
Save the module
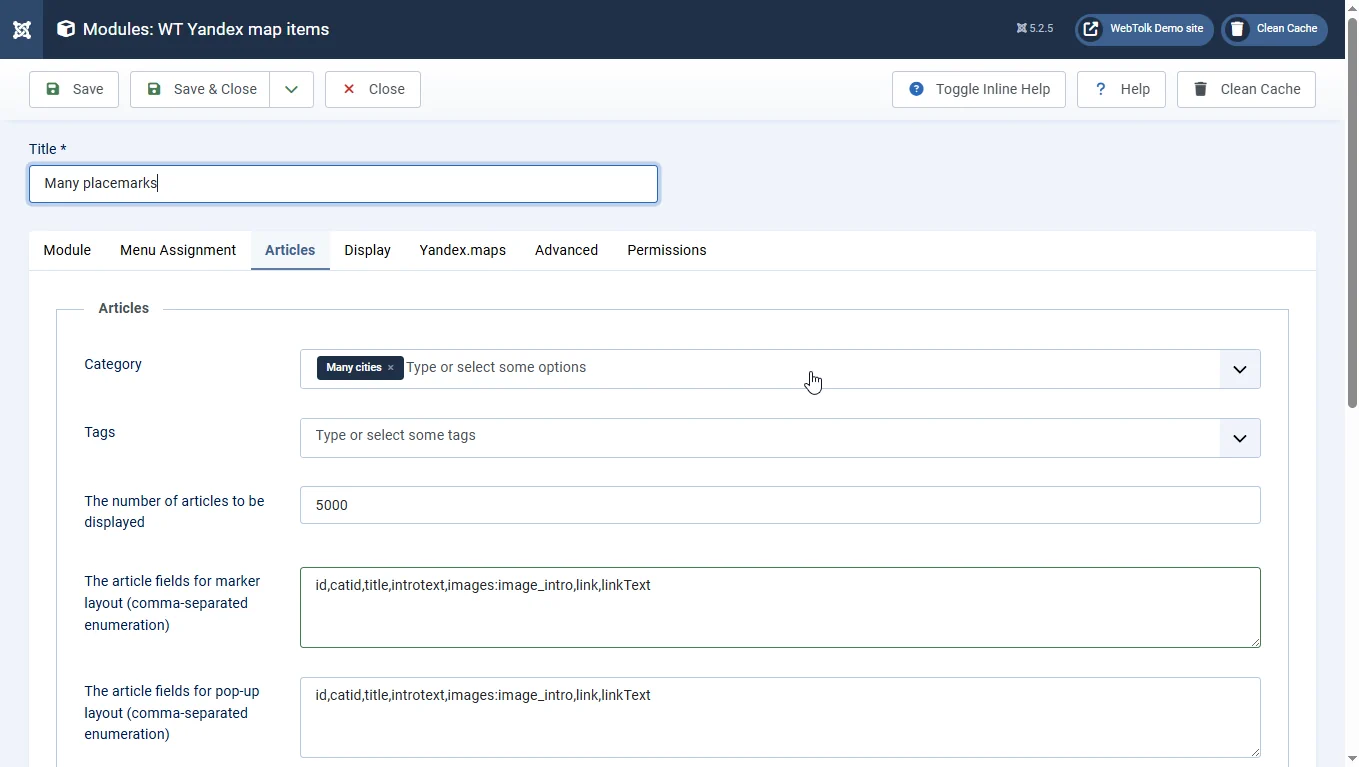pos(74,89)
